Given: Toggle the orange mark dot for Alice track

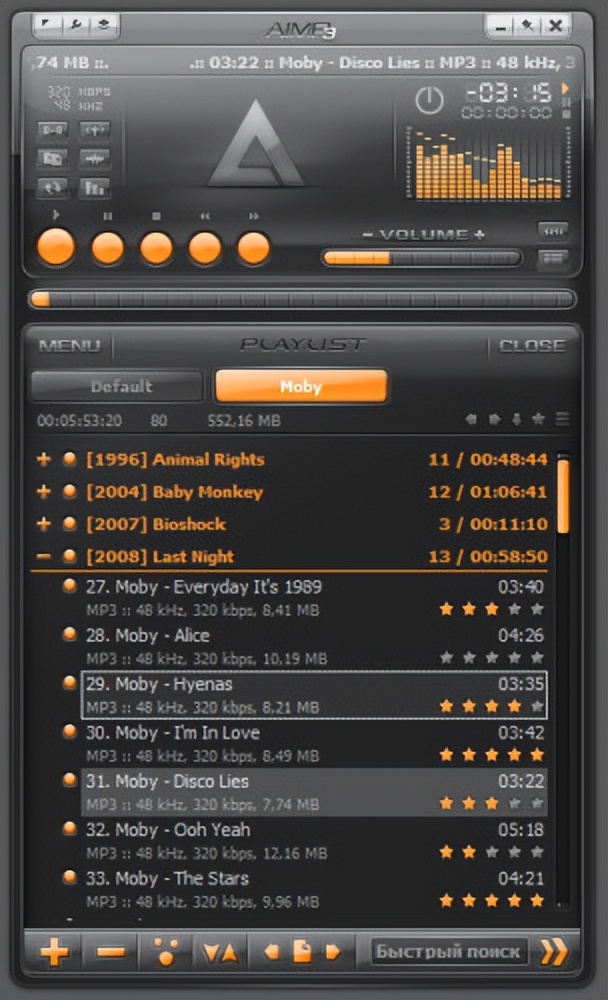Looking at the screenshot, I should point(70,634).
